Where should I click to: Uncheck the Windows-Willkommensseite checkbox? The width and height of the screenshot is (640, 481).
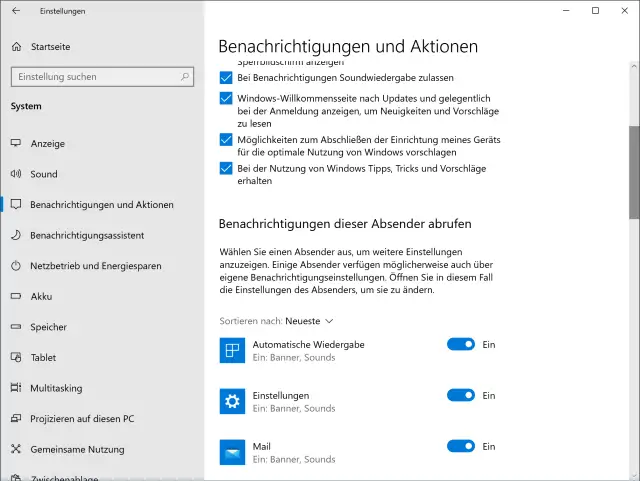tap(226, 98)
